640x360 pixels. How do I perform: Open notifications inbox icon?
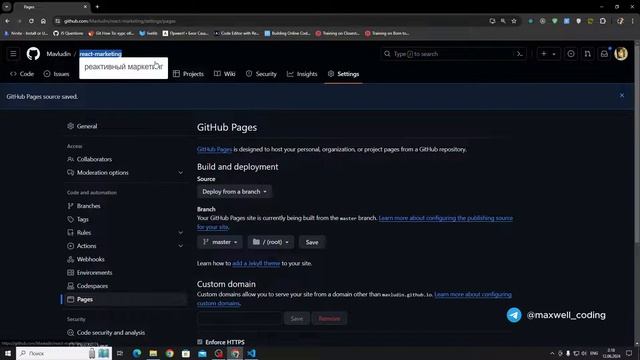(604, 54)
